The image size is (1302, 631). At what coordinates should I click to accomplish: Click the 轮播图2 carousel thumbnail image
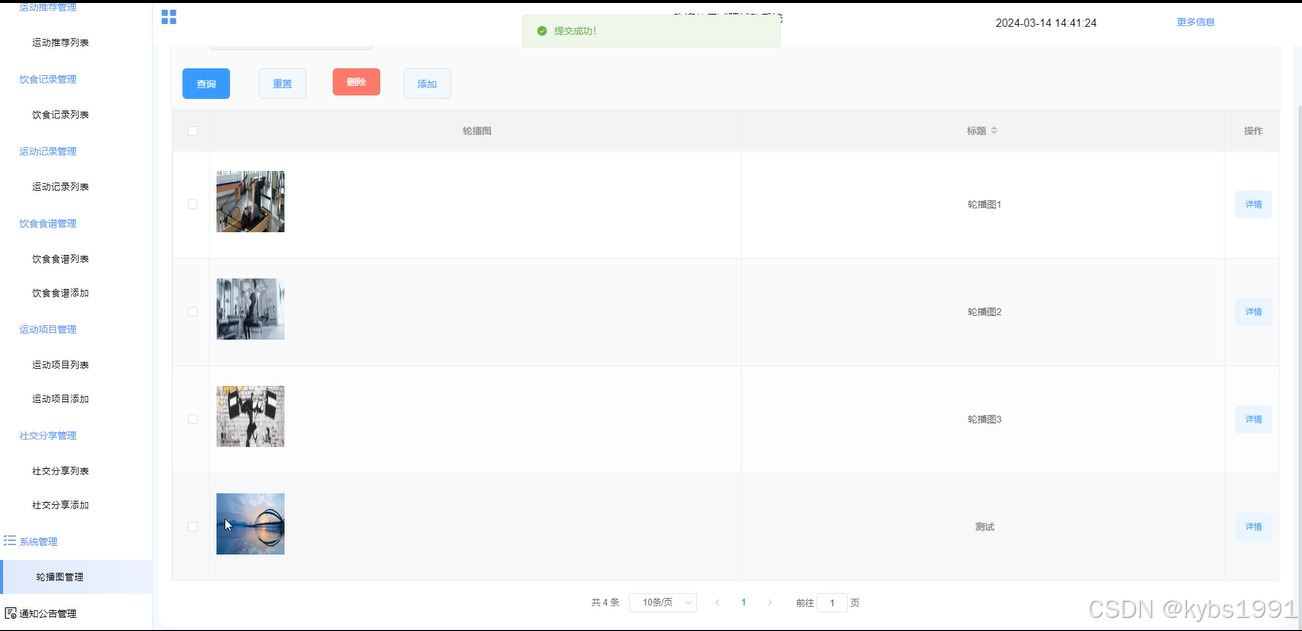[250, 309]
